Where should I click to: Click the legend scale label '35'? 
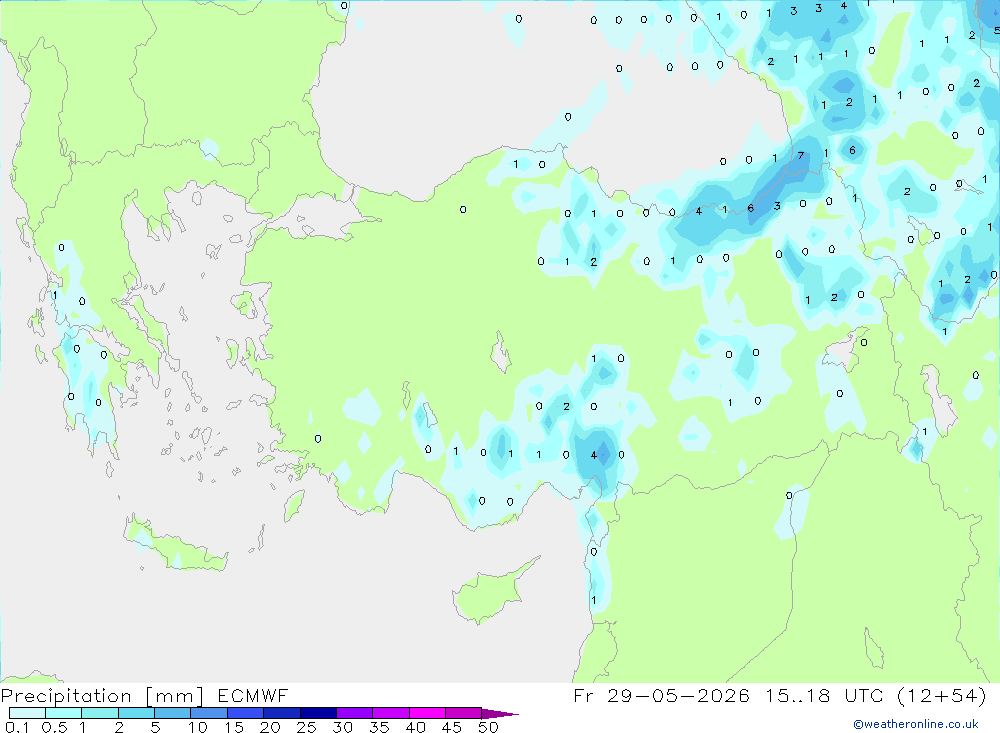379,727
